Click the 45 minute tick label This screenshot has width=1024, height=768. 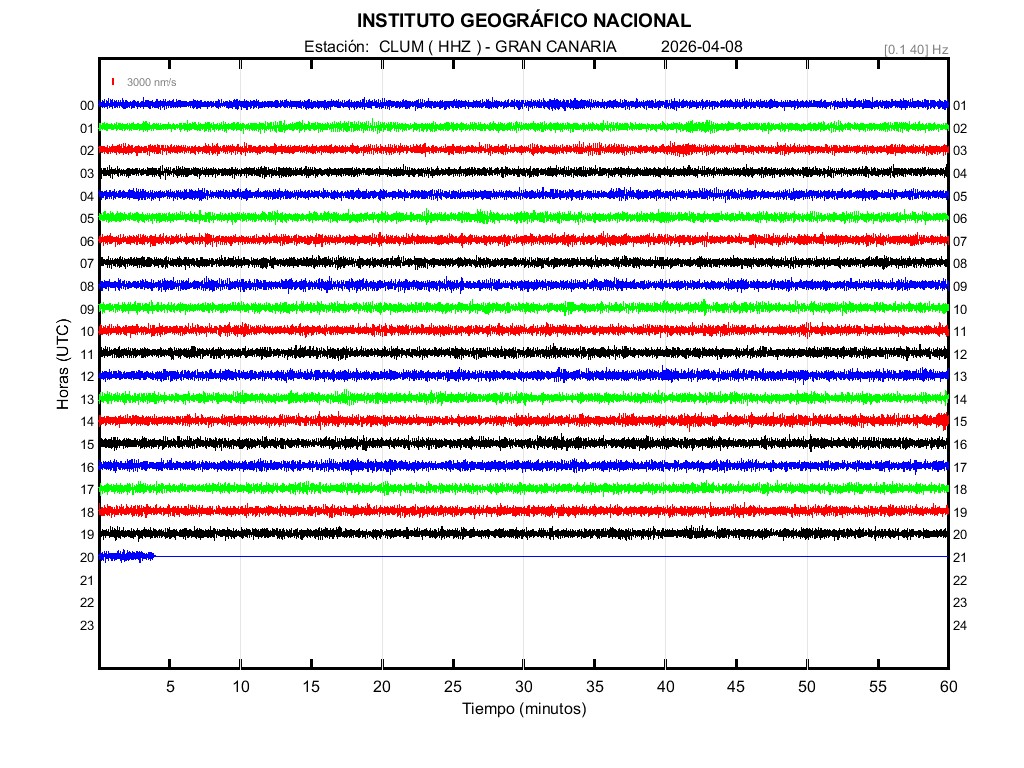[736, 687]
